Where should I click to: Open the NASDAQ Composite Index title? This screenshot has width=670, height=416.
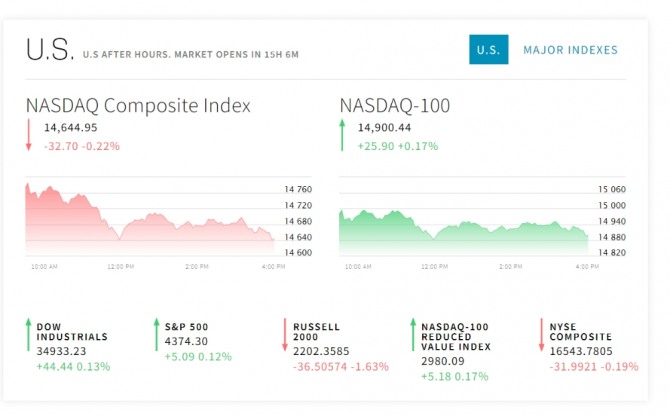[x=138, y=105]
